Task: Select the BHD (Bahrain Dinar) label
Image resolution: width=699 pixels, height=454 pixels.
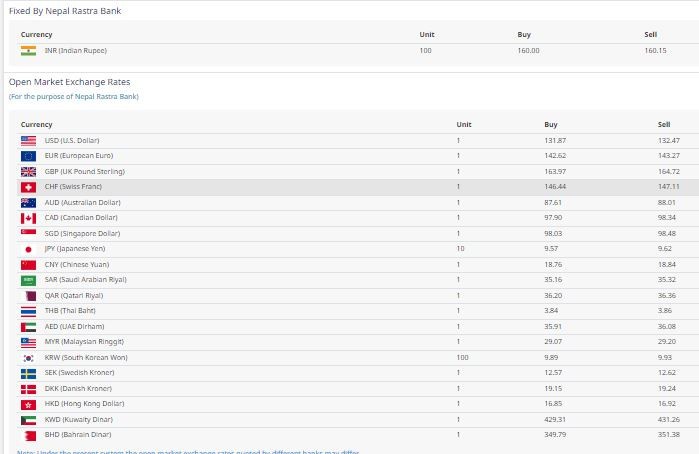Action: click(x=78, y=434)
